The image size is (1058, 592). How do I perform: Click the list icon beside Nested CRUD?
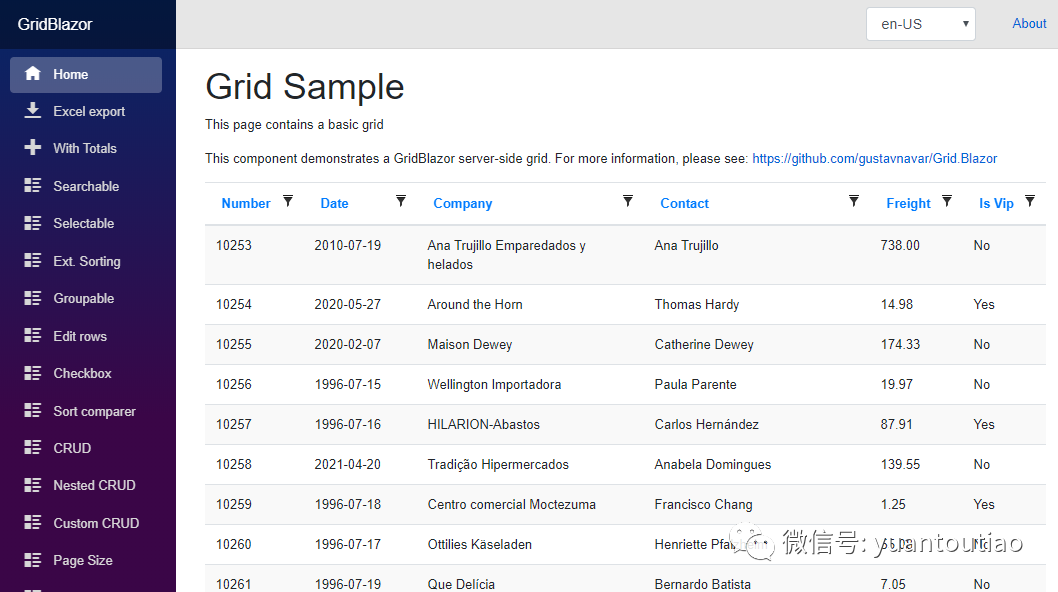[32, 485]
